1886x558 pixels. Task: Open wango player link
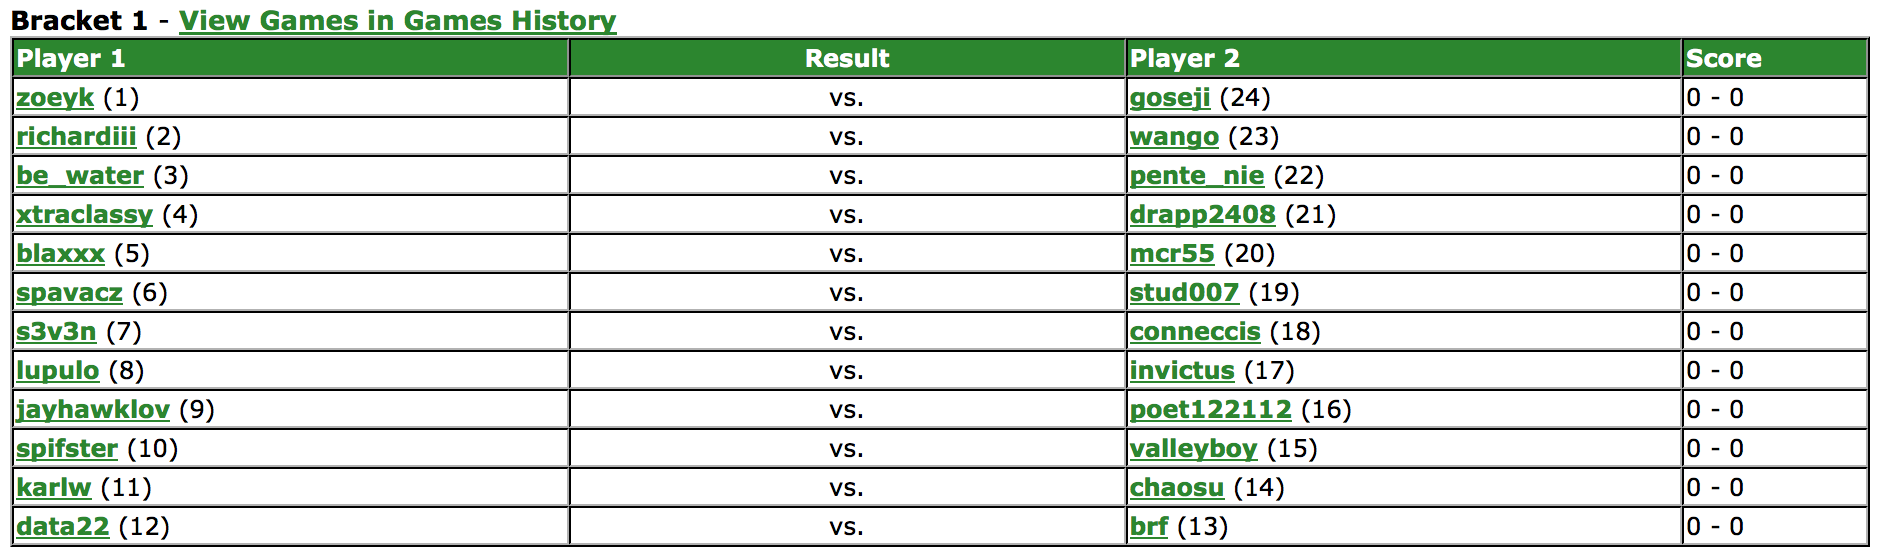pyautogui.click(x=1174, y=137)
